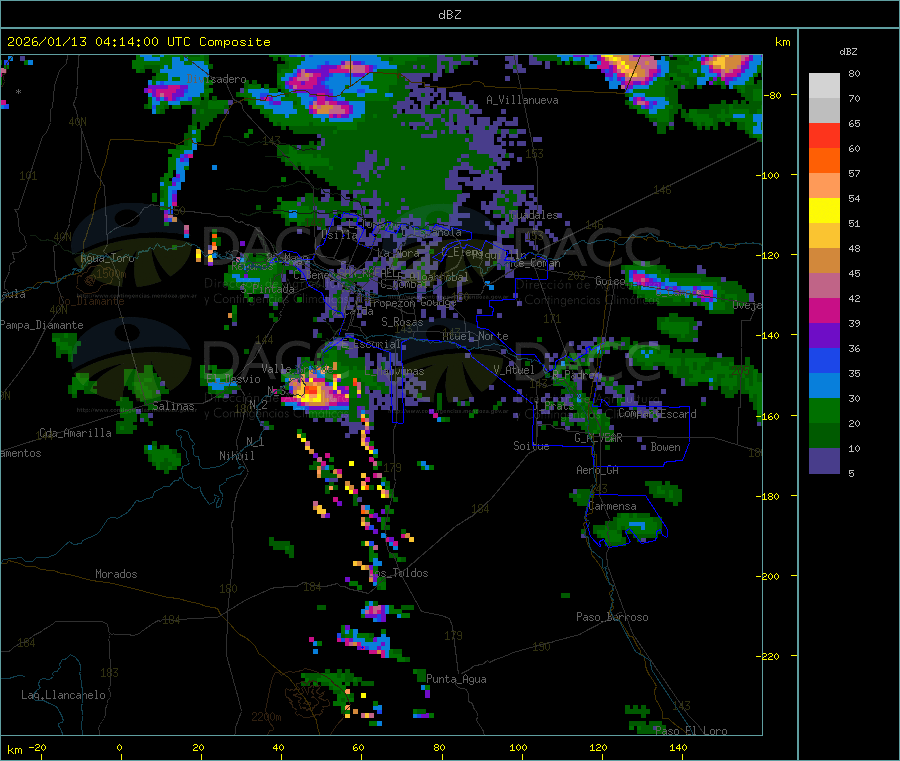Click the A_Villanueva place label
The height and width of the screenshot is (761, 900).
pyautogui.click(x=522, y=100)
